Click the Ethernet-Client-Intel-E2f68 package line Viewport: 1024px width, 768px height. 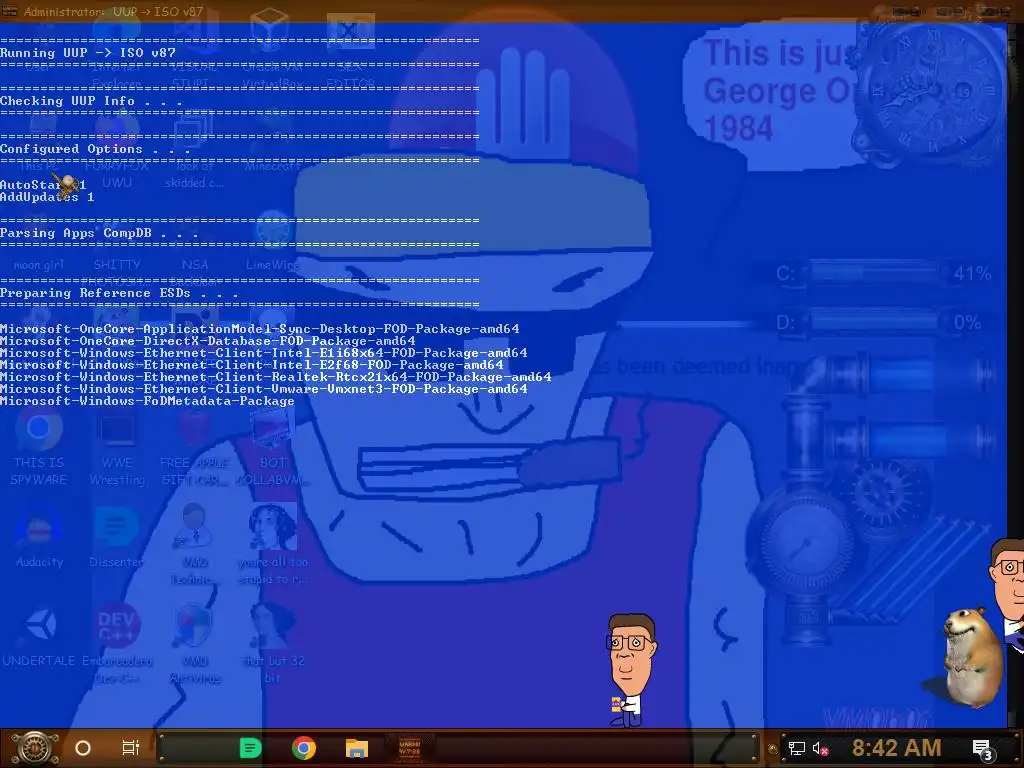[x=252, y=364]
